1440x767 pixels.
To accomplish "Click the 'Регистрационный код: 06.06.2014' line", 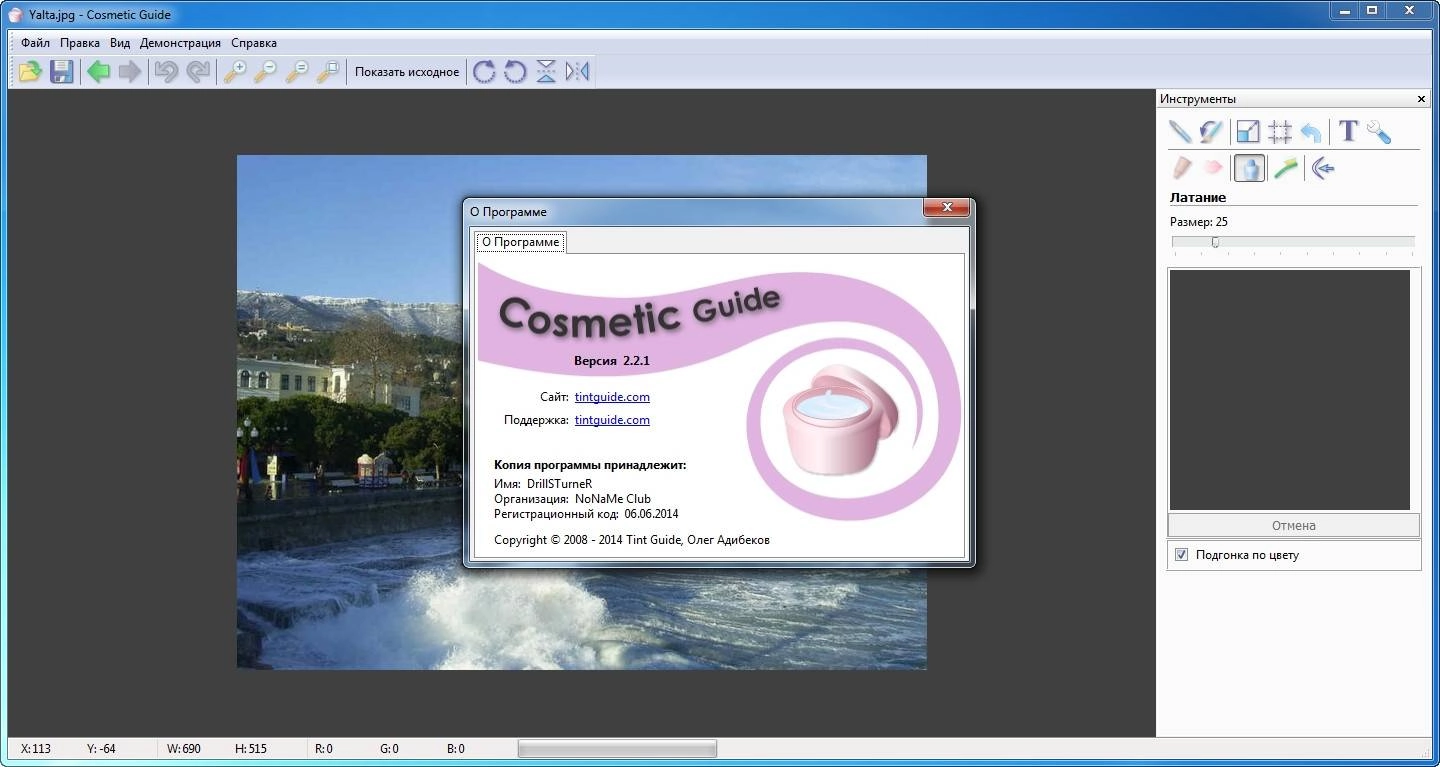I will [586, 514].
